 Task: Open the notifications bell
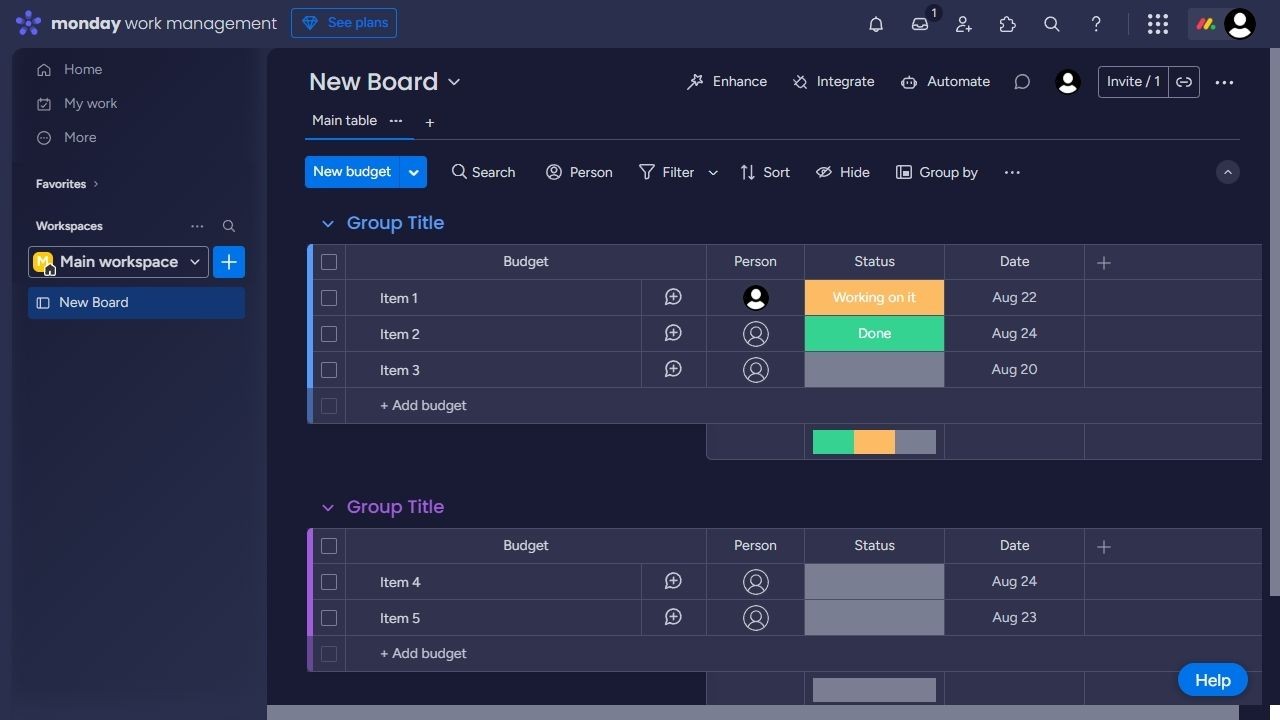pos(875,23)
